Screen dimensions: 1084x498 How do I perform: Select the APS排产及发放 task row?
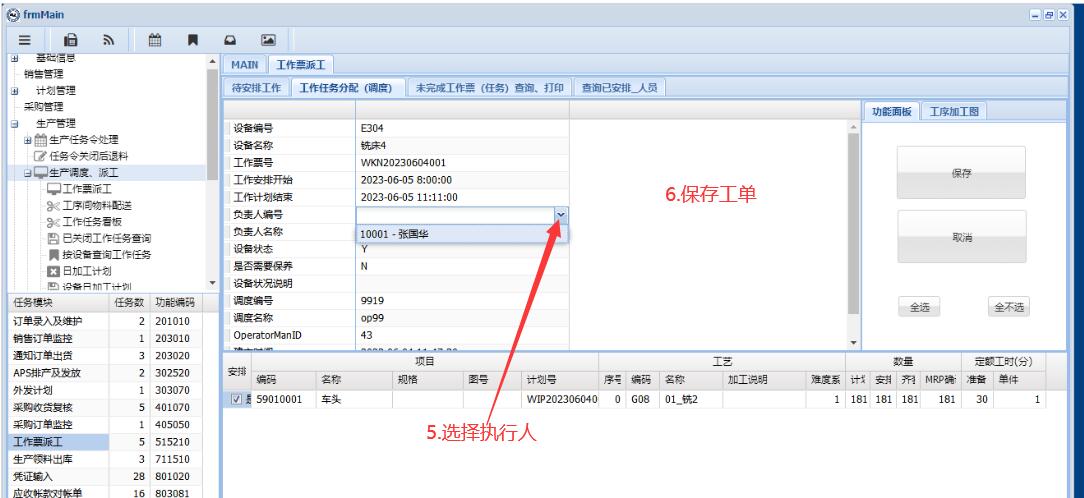(106, 373)
